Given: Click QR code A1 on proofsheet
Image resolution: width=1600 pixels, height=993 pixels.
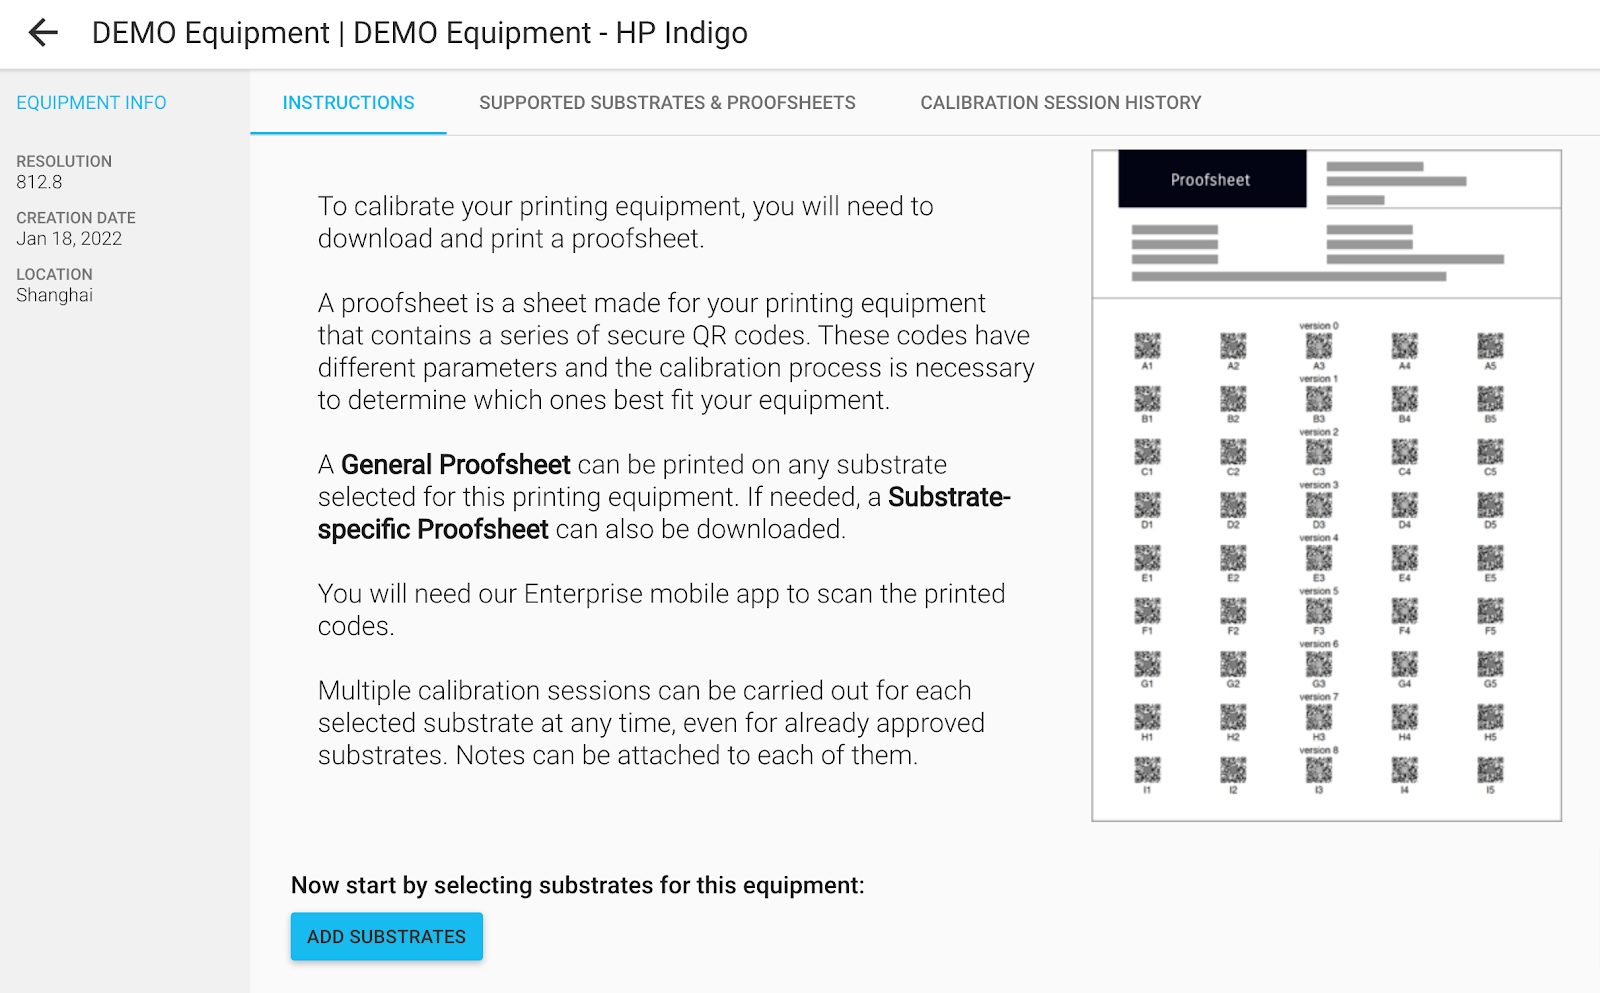Looking at the screenshot, I should (x=1147, y=346).
